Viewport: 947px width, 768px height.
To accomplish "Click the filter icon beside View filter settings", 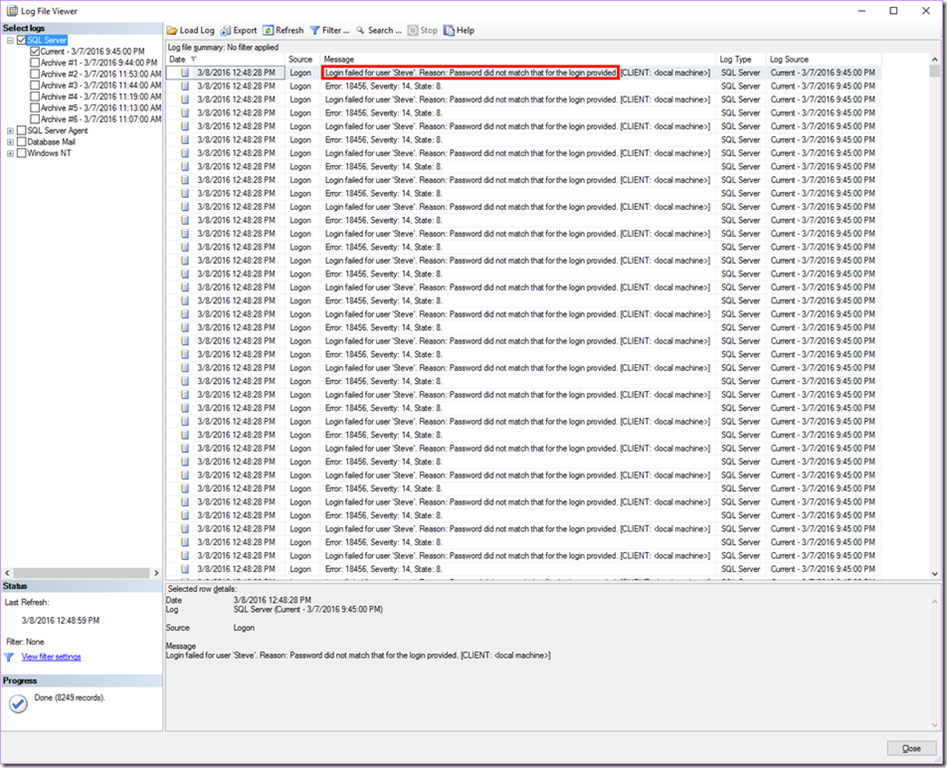I will [9, 657].
